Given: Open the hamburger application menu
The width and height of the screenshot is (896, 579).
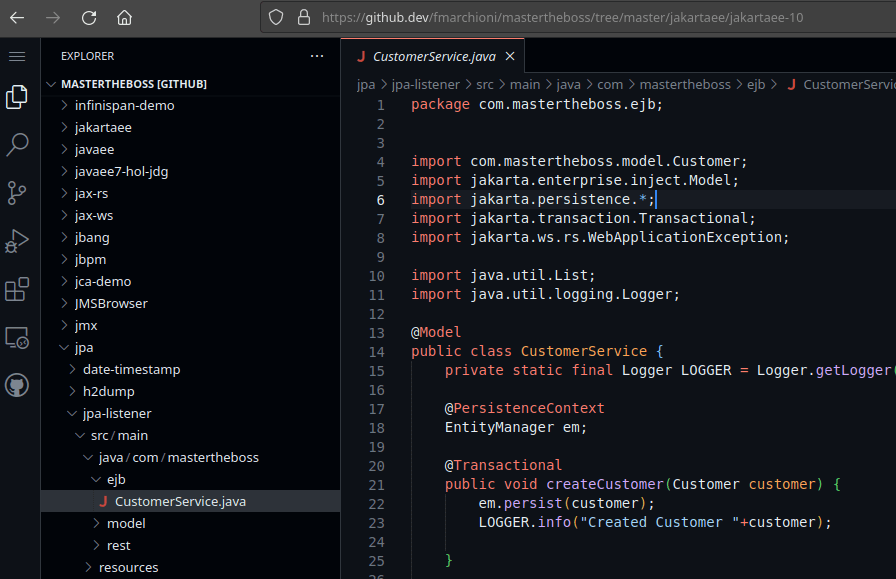Looking at the screenshot, I should tap(17, 56).
